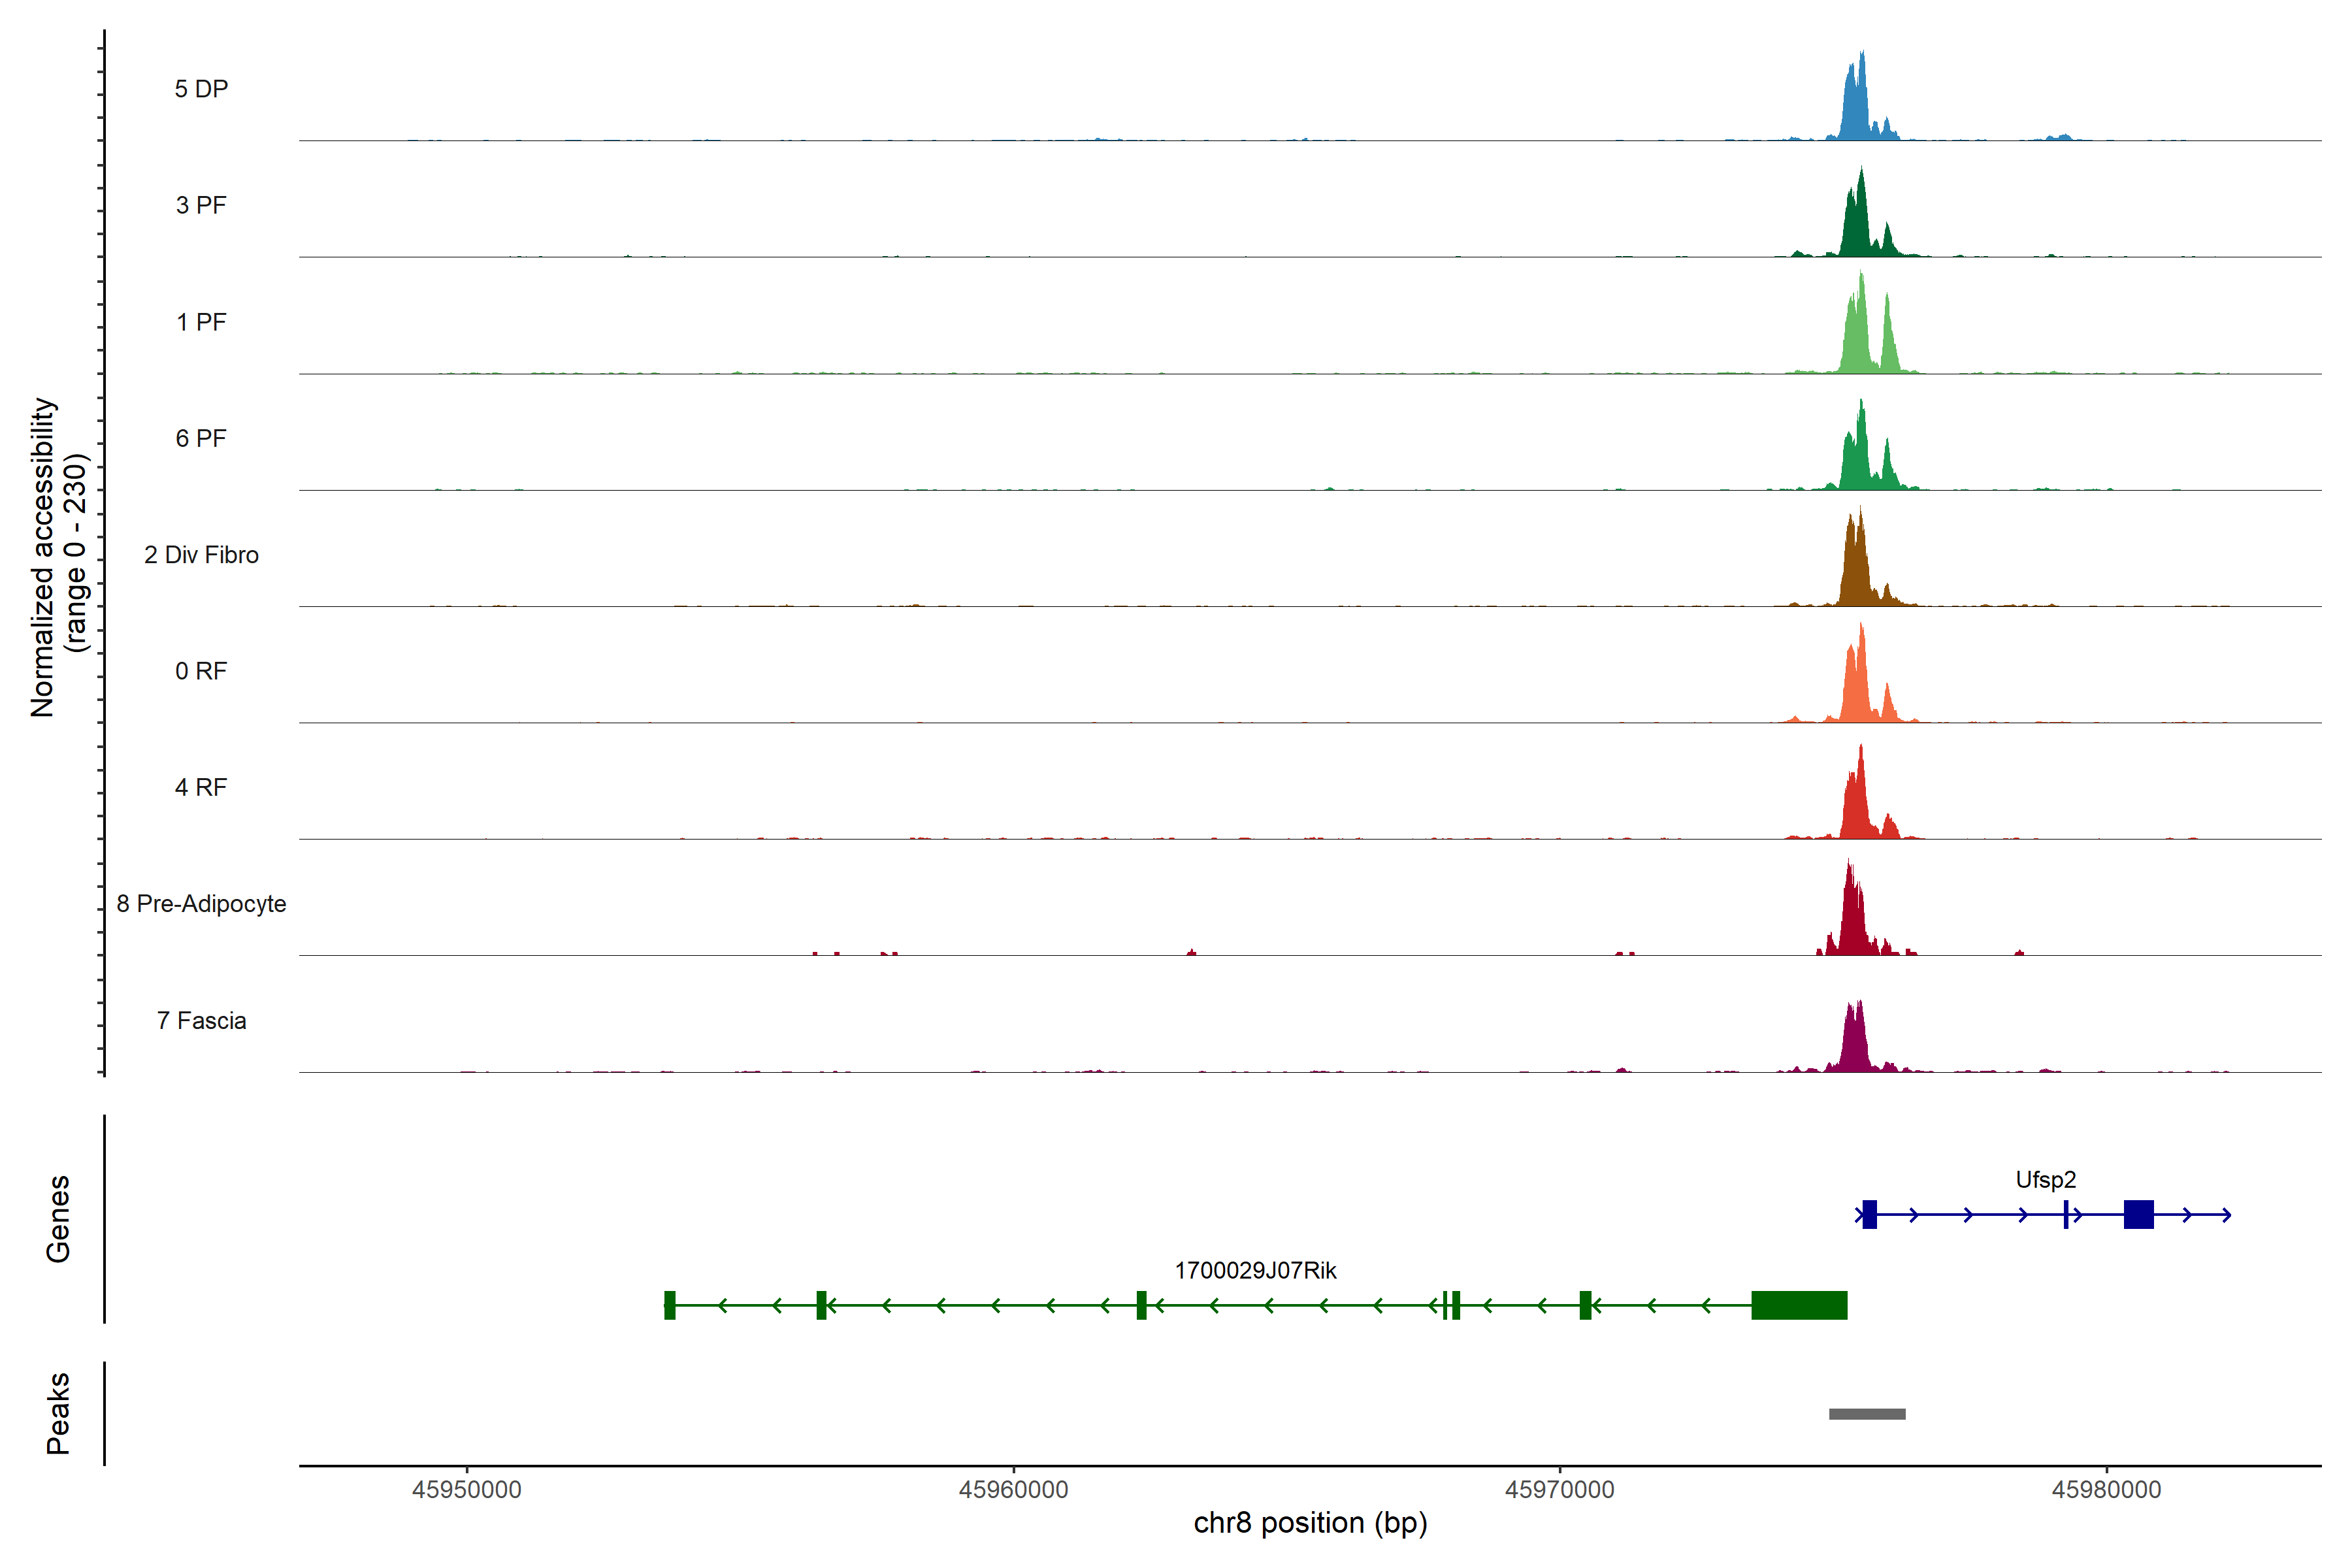Select the 3 PF track label
This screenshot has height=1568, width=2352.
201,205
